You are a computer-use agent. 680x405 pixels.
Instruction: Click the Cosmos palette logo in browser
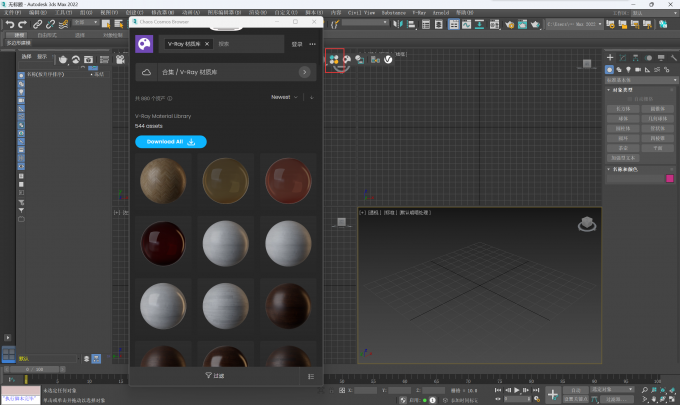(144, 44)
